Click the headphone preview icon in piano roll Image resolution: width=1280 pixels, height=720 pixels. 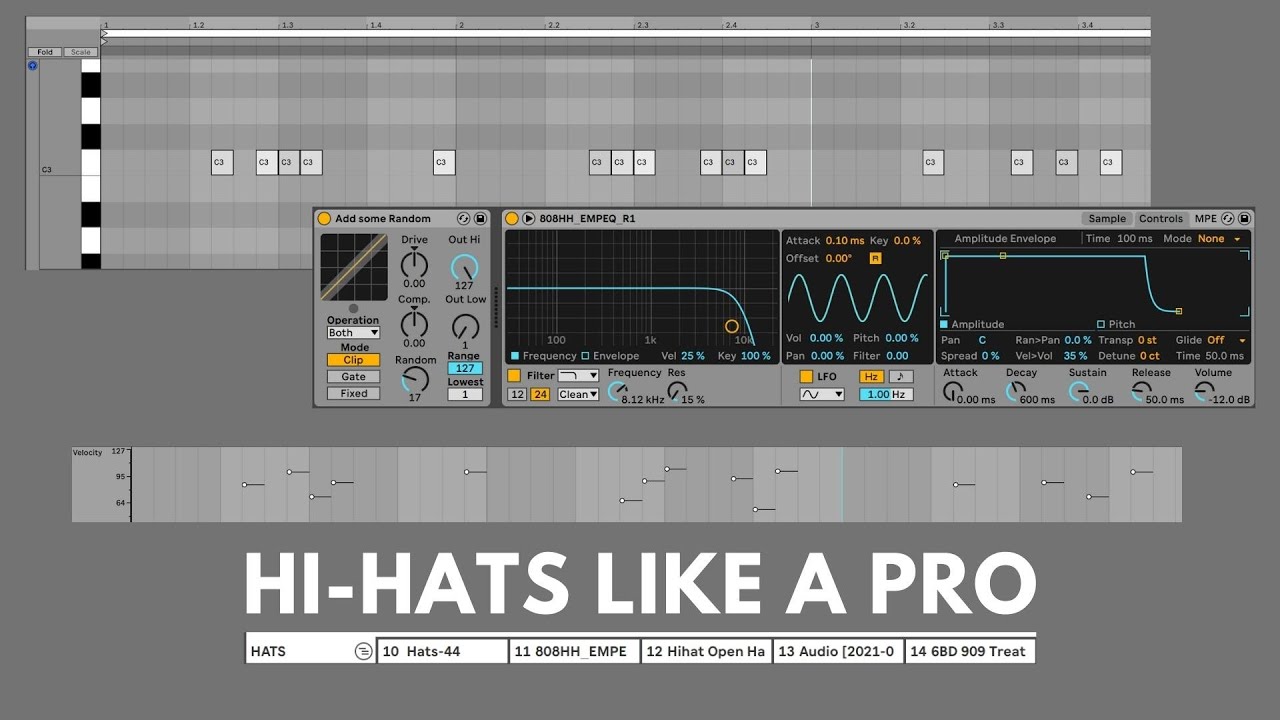click(32, 65)
